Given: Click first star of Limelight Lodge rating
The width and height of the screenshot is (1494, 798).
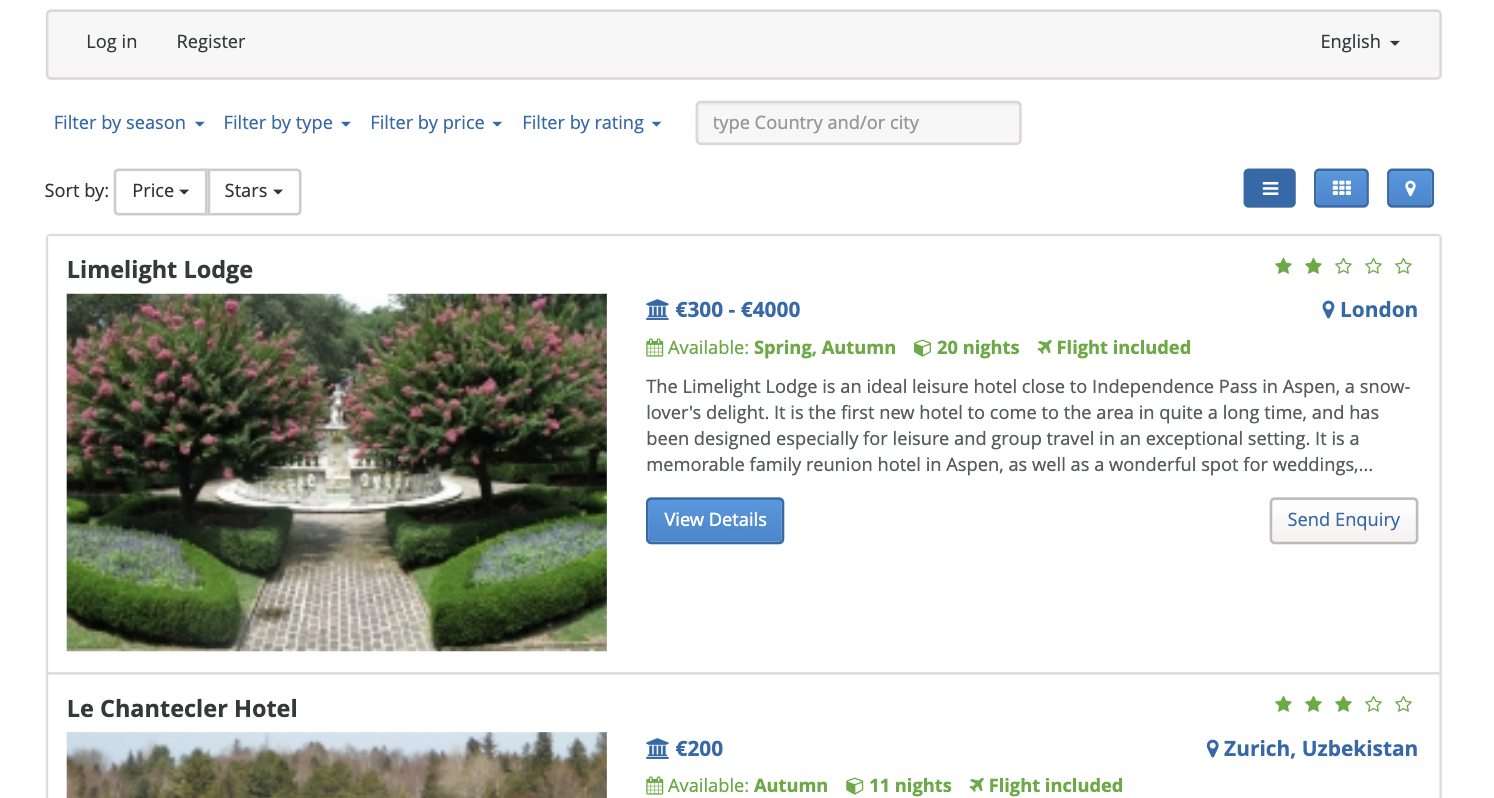Looking at the screenshot, I should click(x=1283, y=266).
